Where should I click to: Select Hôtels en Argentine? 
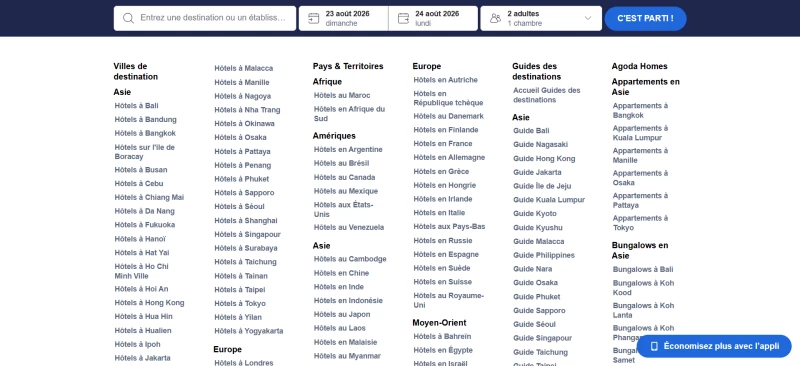click(348, 150)
